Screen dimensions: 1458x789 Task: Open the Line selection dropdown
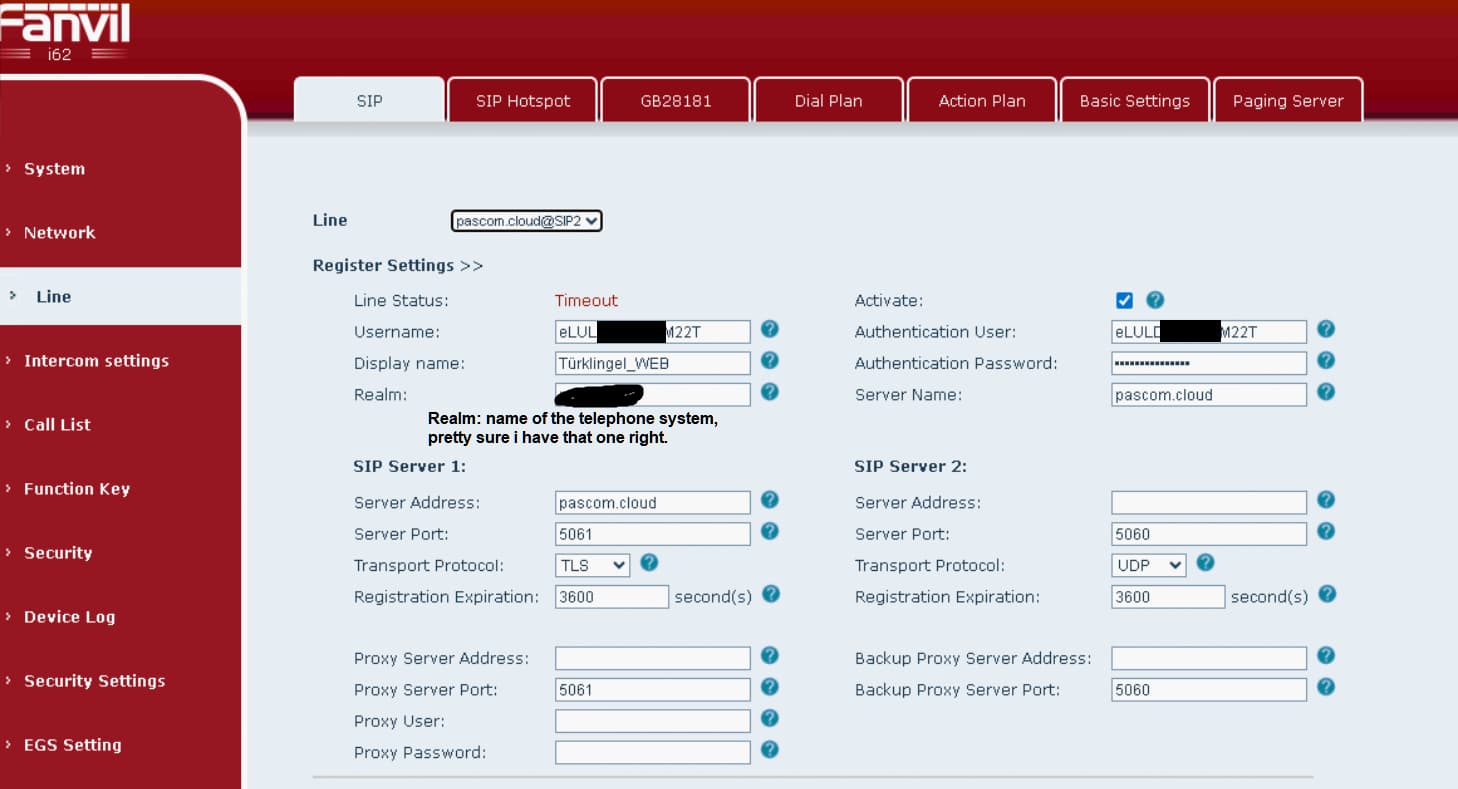pyautogui.click(x=526, y=221)
